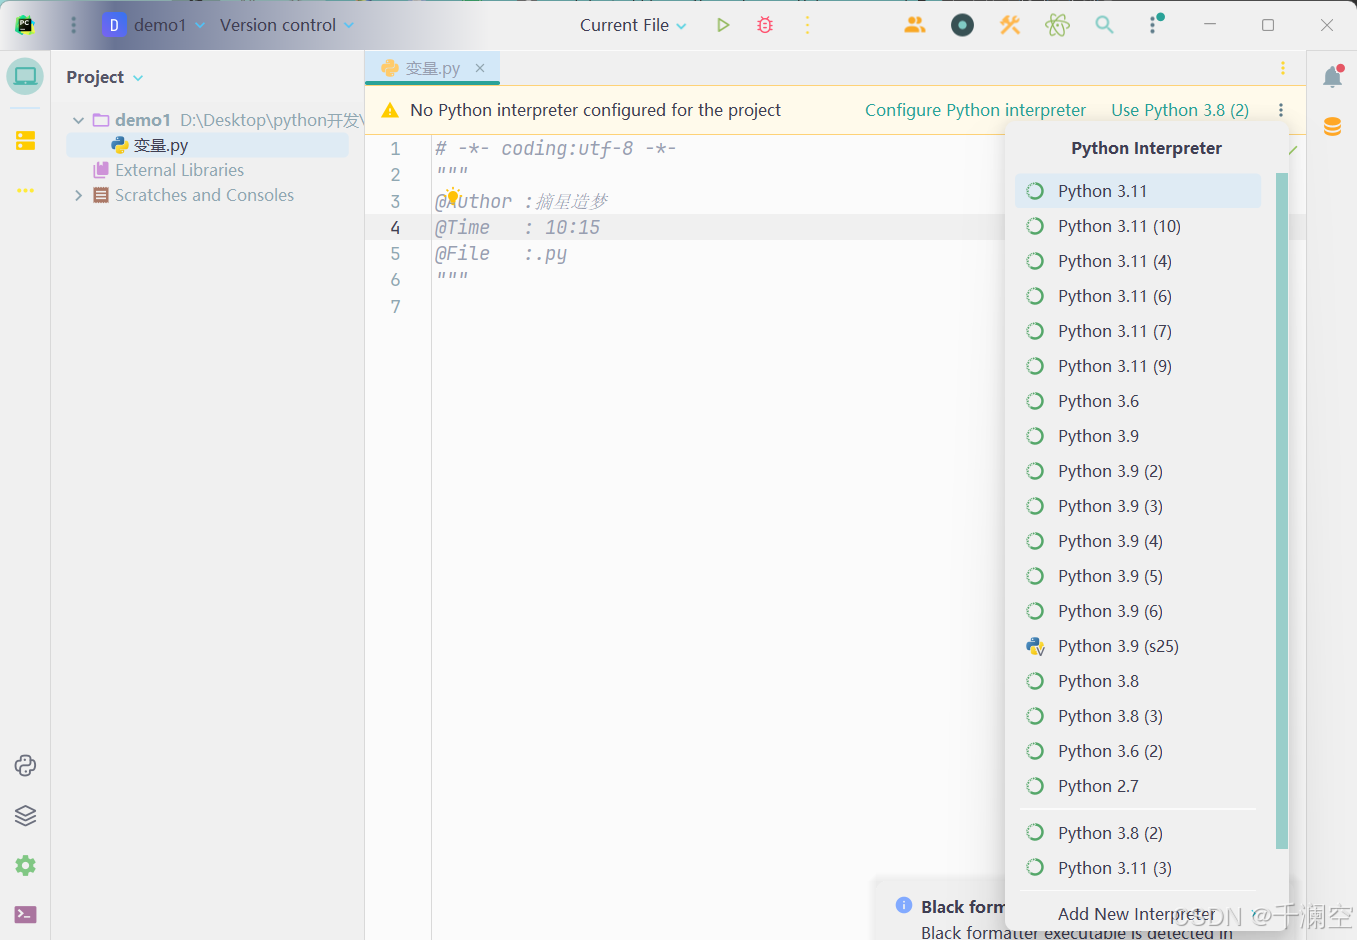Select Python 3.6 (2) interpreter
The image size is (1357, 940).
click(1138, 751)
